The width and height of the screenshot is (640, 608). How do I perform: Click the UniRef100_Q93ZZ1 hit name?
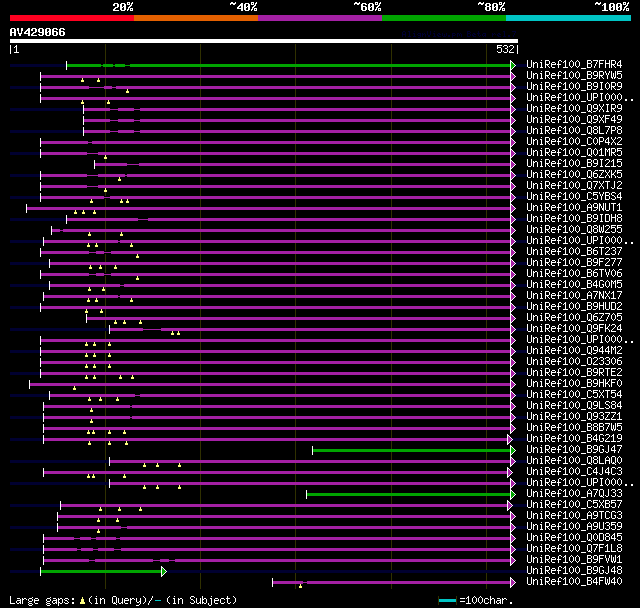tap(574, 417)
